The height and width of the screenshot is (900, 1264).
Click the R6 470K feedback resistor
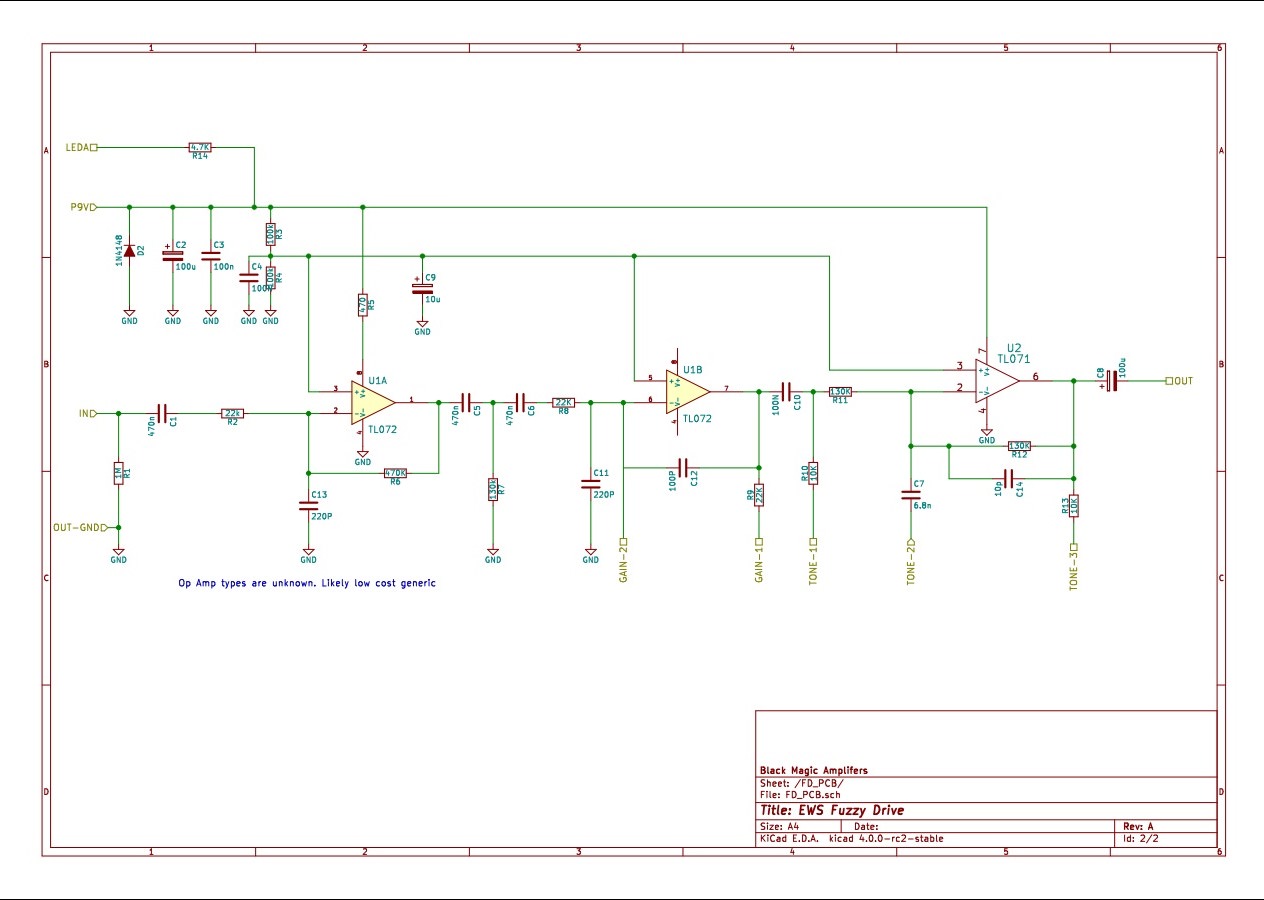[x=395, y=473]
